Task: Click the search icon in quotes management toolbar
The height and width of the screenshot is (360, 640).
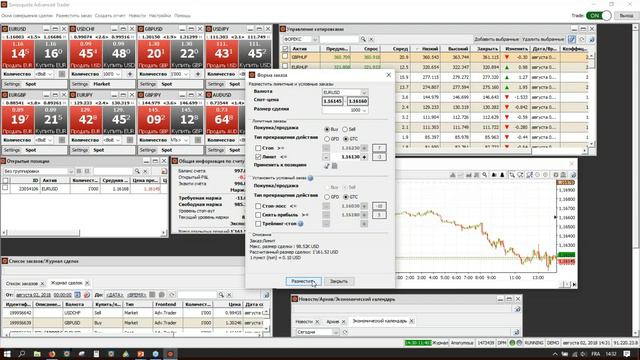Action: pos(363,39)
